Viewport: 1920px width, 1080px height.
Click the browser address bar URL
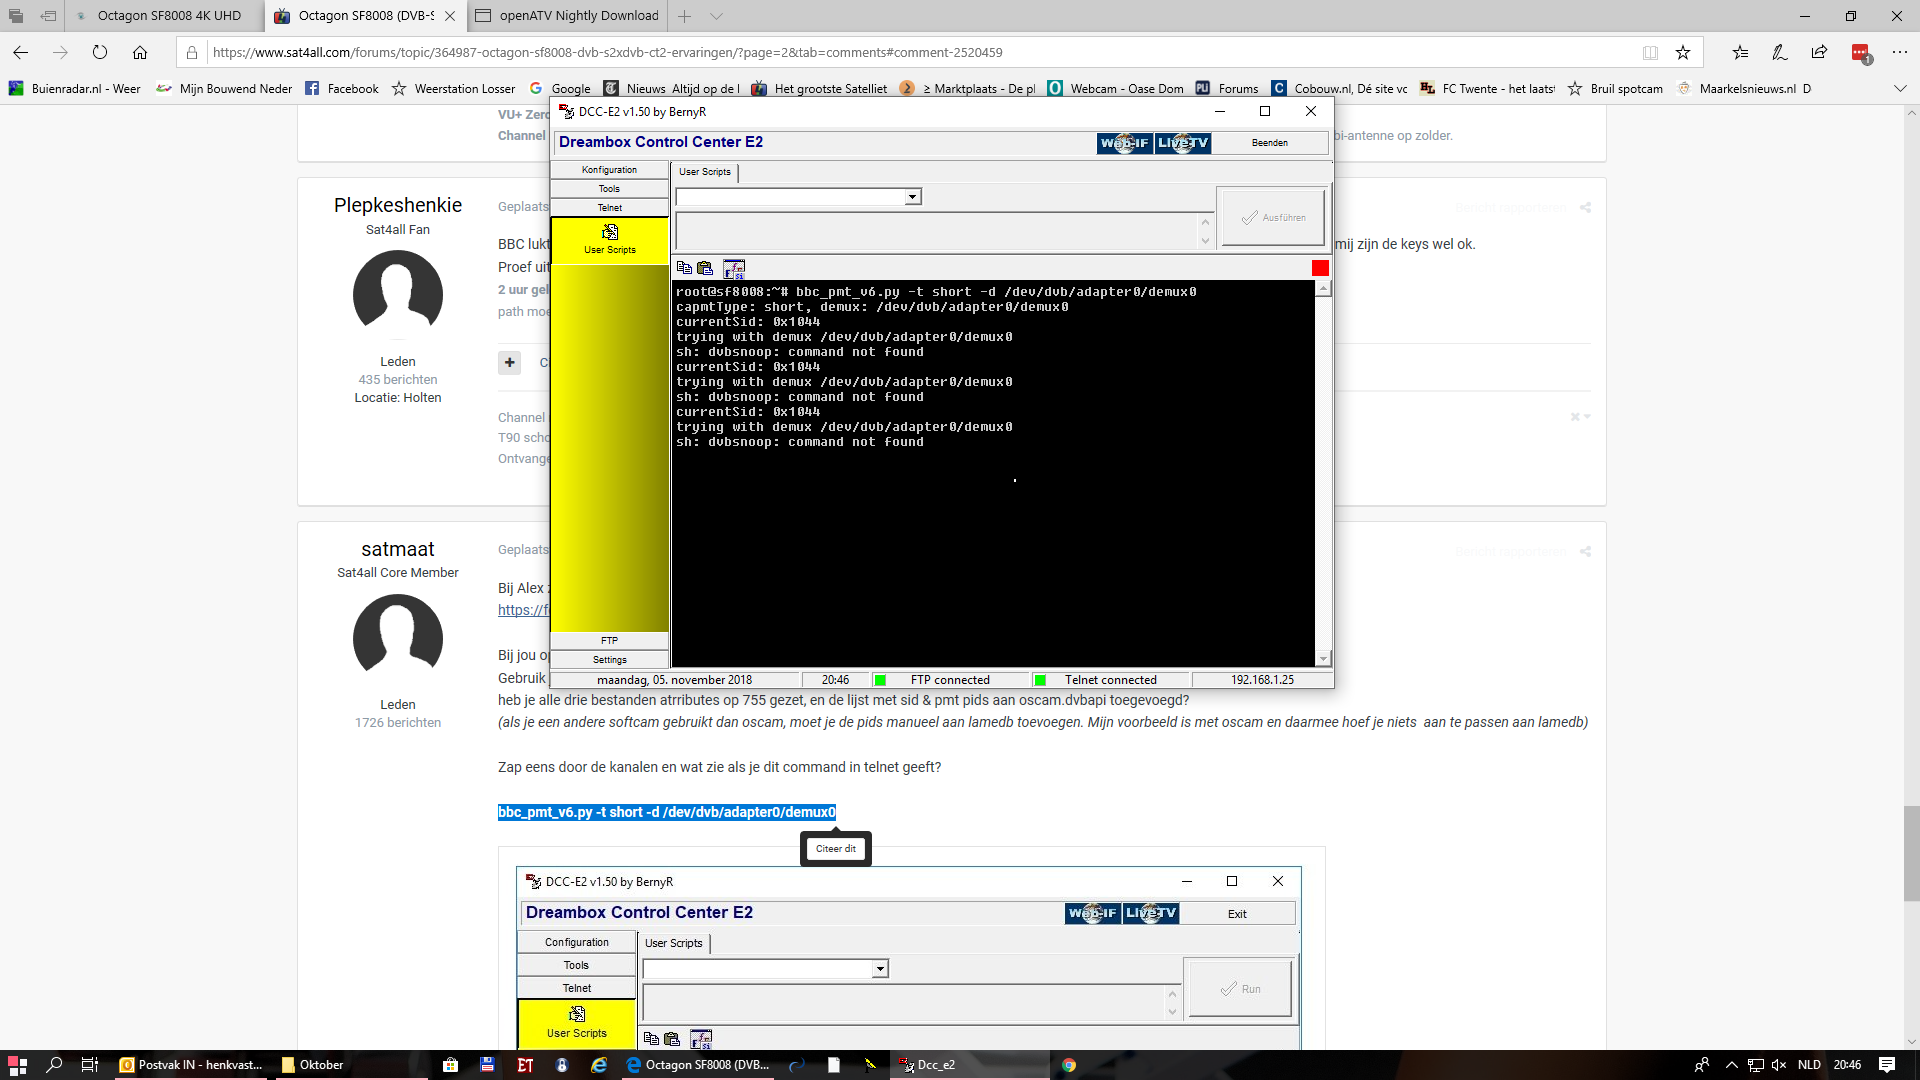tap(608, 52)
